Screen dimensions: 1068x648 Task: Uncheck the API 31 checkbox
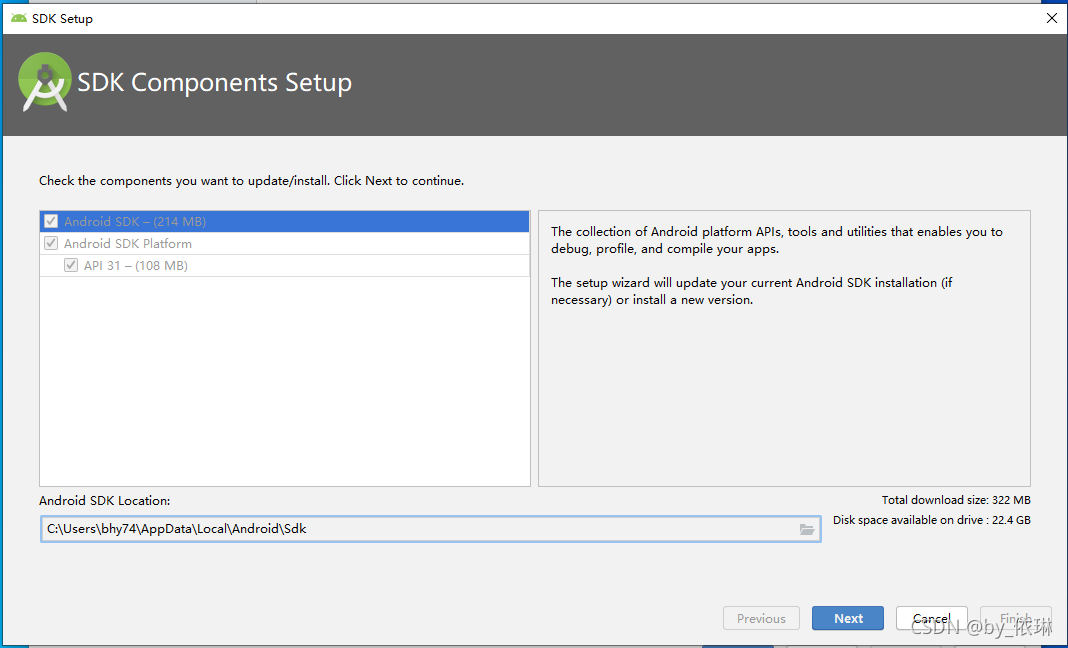point(71,265)
